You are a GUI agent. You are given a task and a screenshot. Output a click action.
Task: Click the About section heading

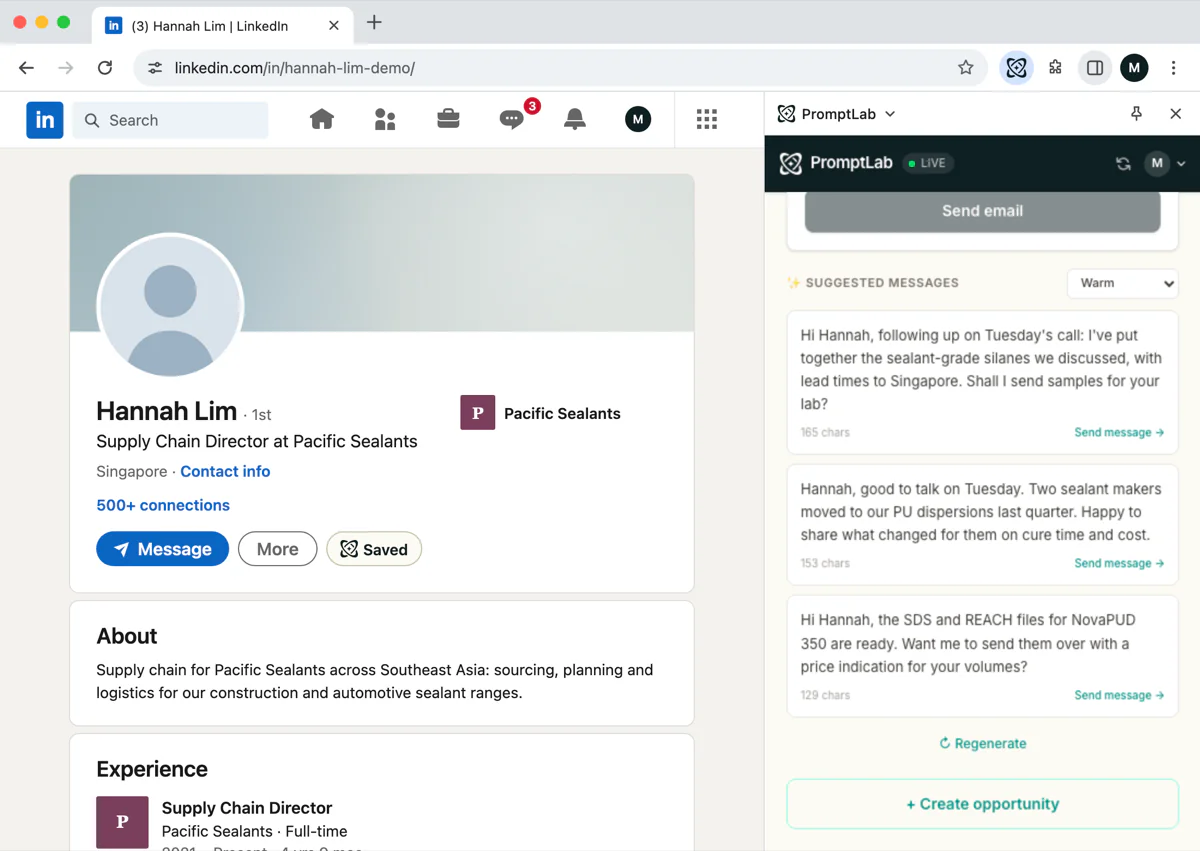coord(127,636)
